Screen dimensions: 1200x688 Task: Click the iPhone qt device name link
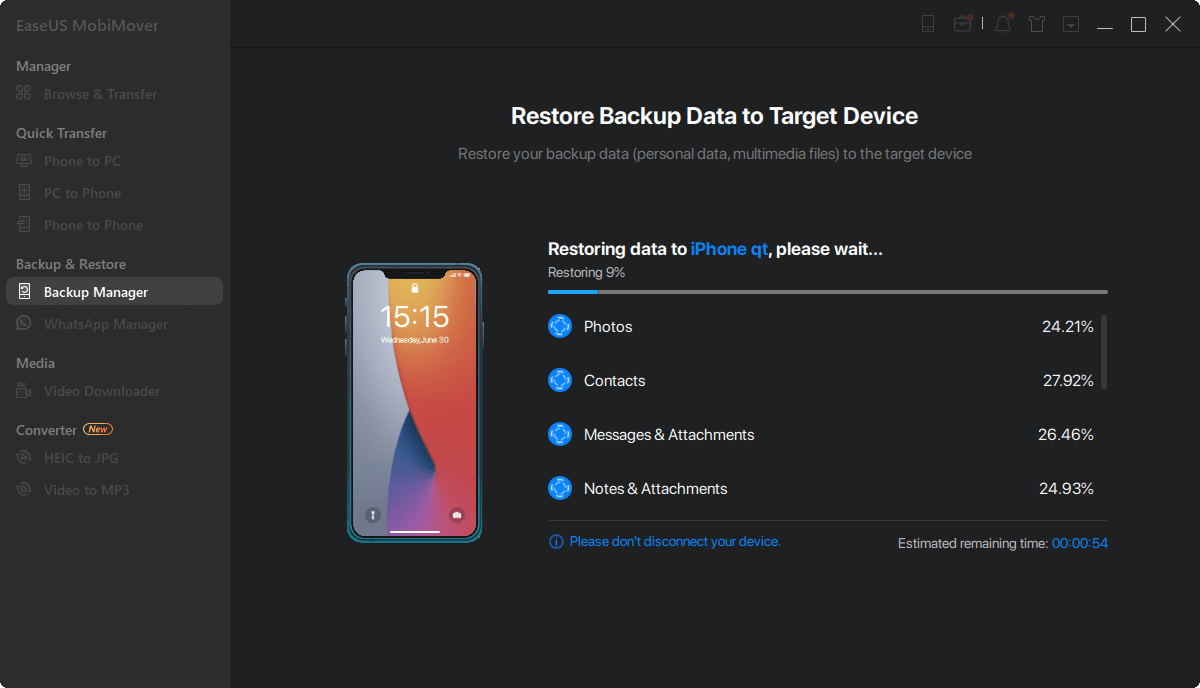click(729, 249)
